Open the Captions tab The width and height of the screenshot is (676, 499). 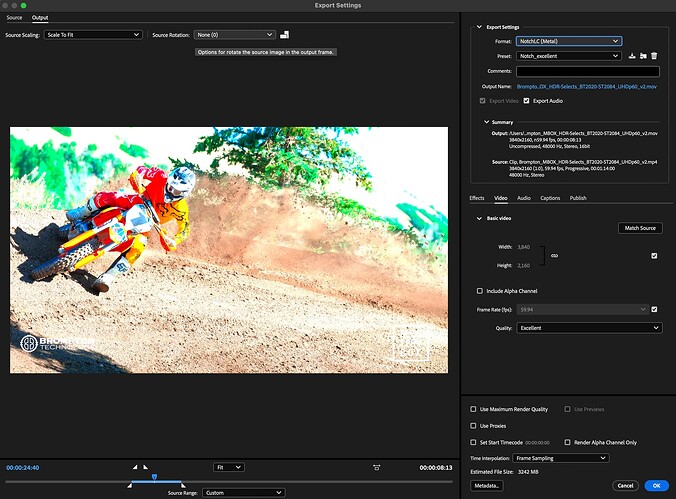(550, 198)
